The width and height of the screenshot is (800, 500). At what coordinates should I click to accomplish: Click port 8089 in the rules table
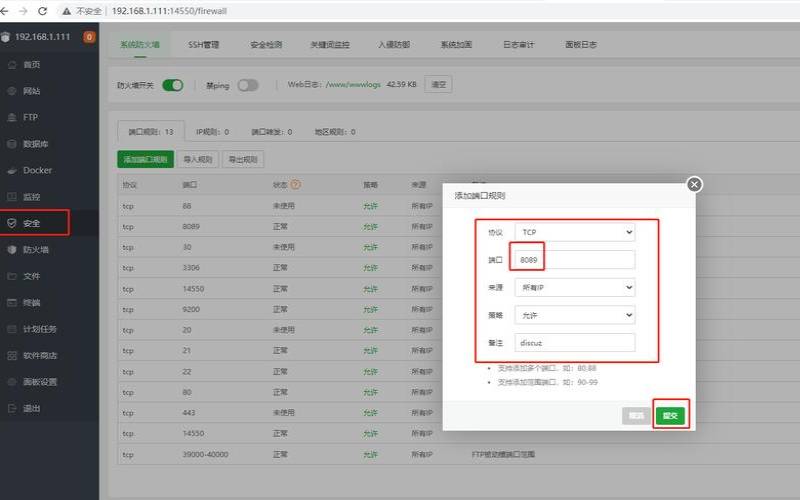coord(191,227)
